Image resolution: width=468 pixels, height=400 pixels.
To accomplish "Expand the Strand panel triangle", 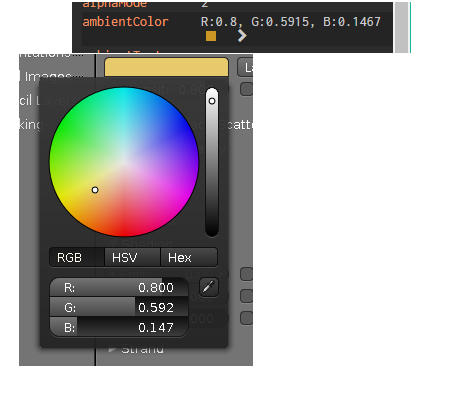I will pos(112,349).
